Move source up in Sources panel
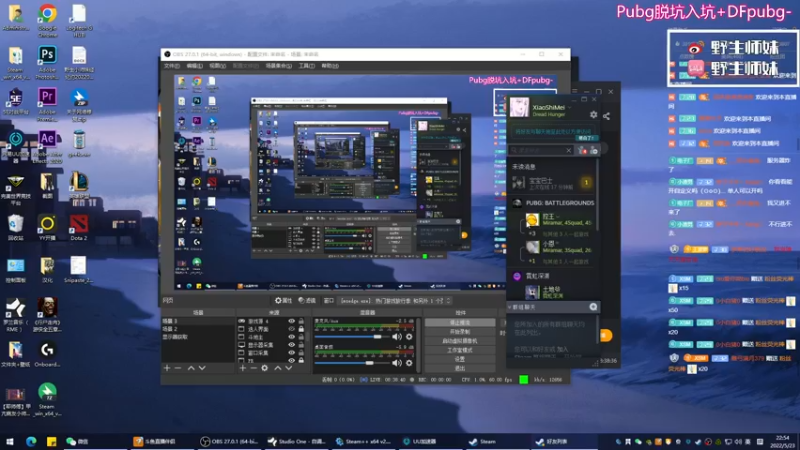This screenshot has width=800, height=450. click(x=278, y=368)
